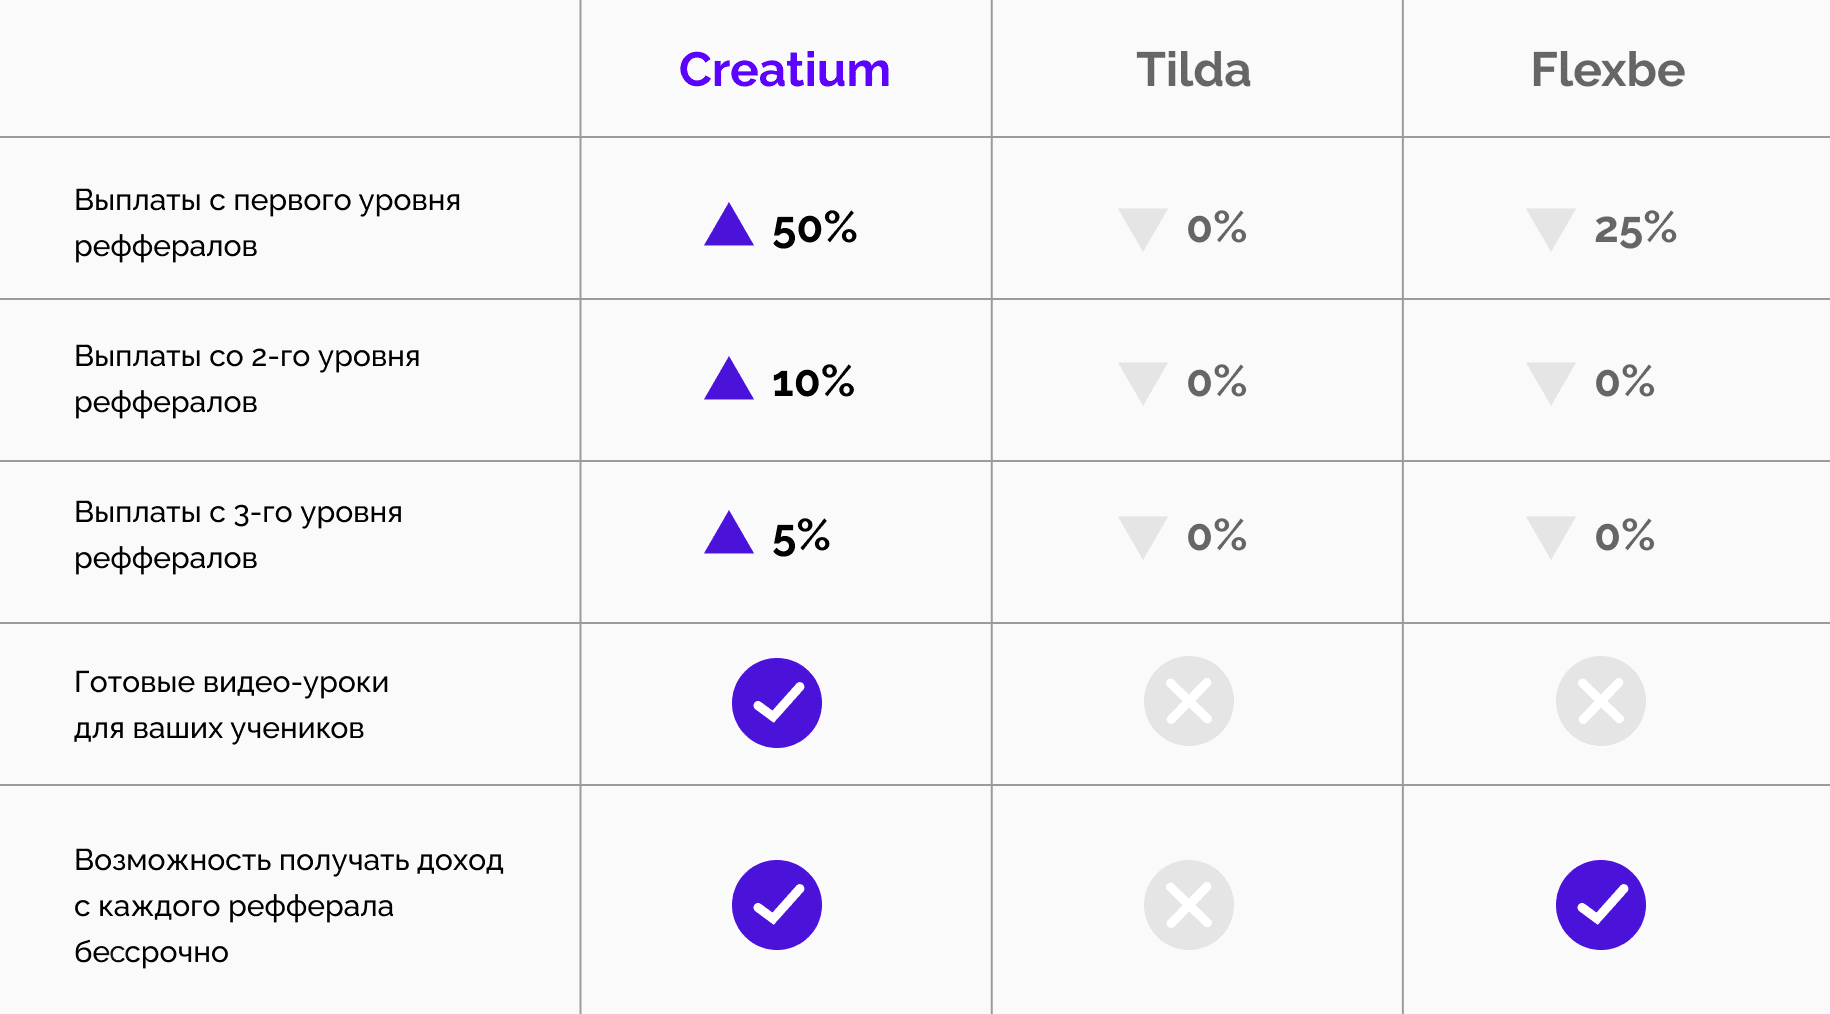Screen dimensions: 1830x1014
Task: Select the Tilda column header
Action: coord(1193,70)
